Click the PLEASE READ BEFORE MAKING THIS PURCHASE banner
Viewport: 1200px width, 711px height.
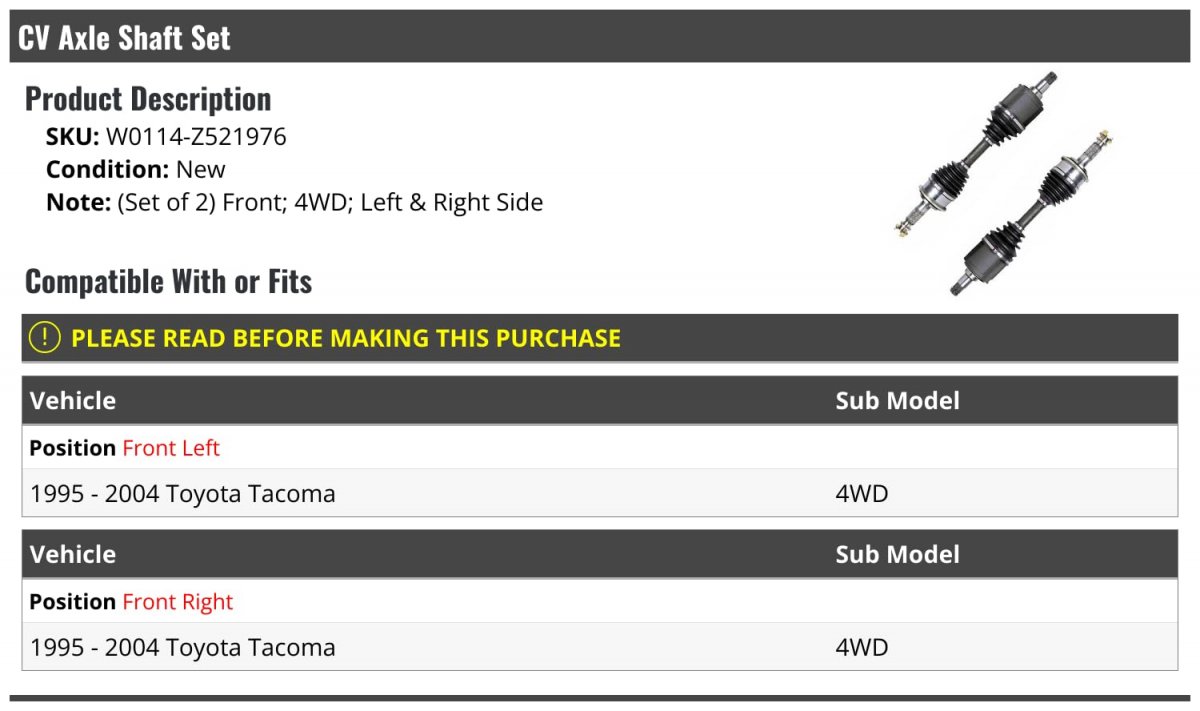(x=600, y=338)
